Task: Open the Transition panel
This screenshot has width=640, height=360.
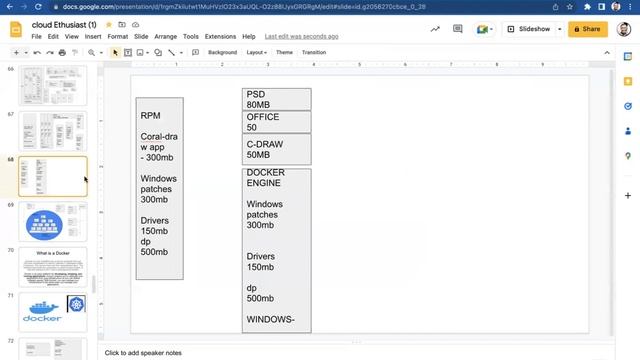Action: (x=314, y=53)
